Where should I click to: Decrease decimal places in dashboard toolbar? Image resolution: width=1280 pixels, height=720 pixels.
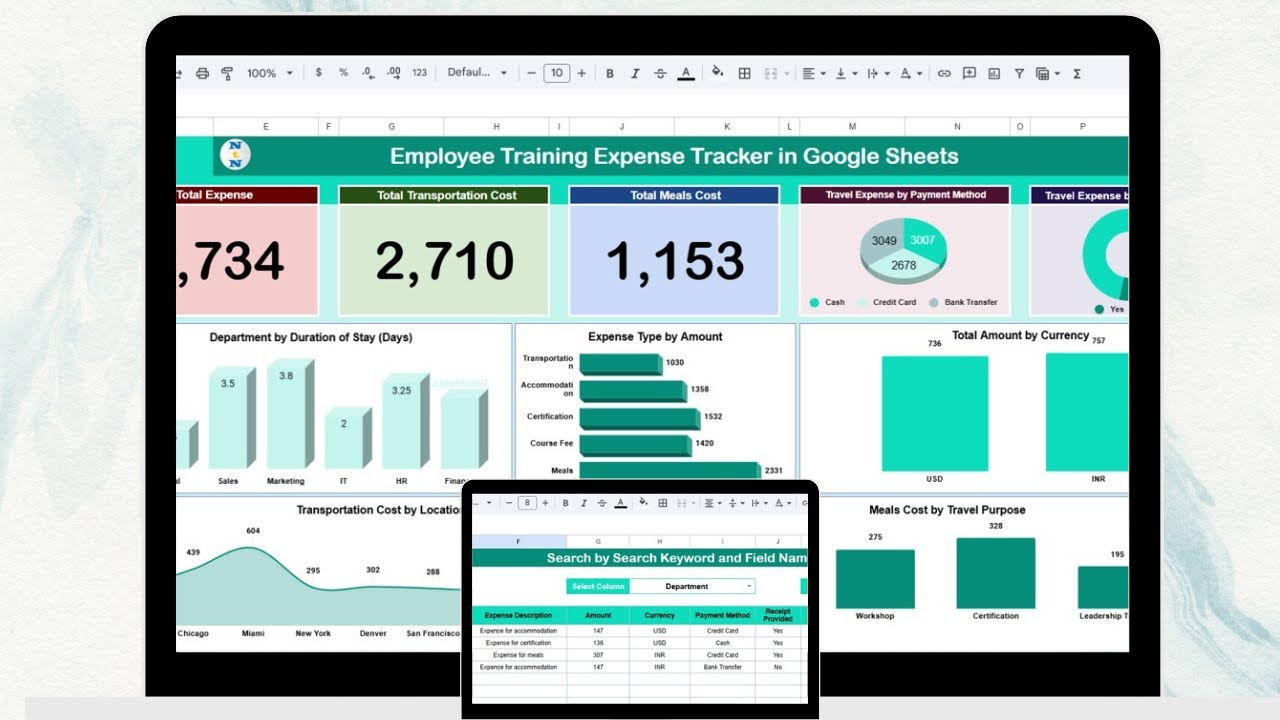point(368,73)
